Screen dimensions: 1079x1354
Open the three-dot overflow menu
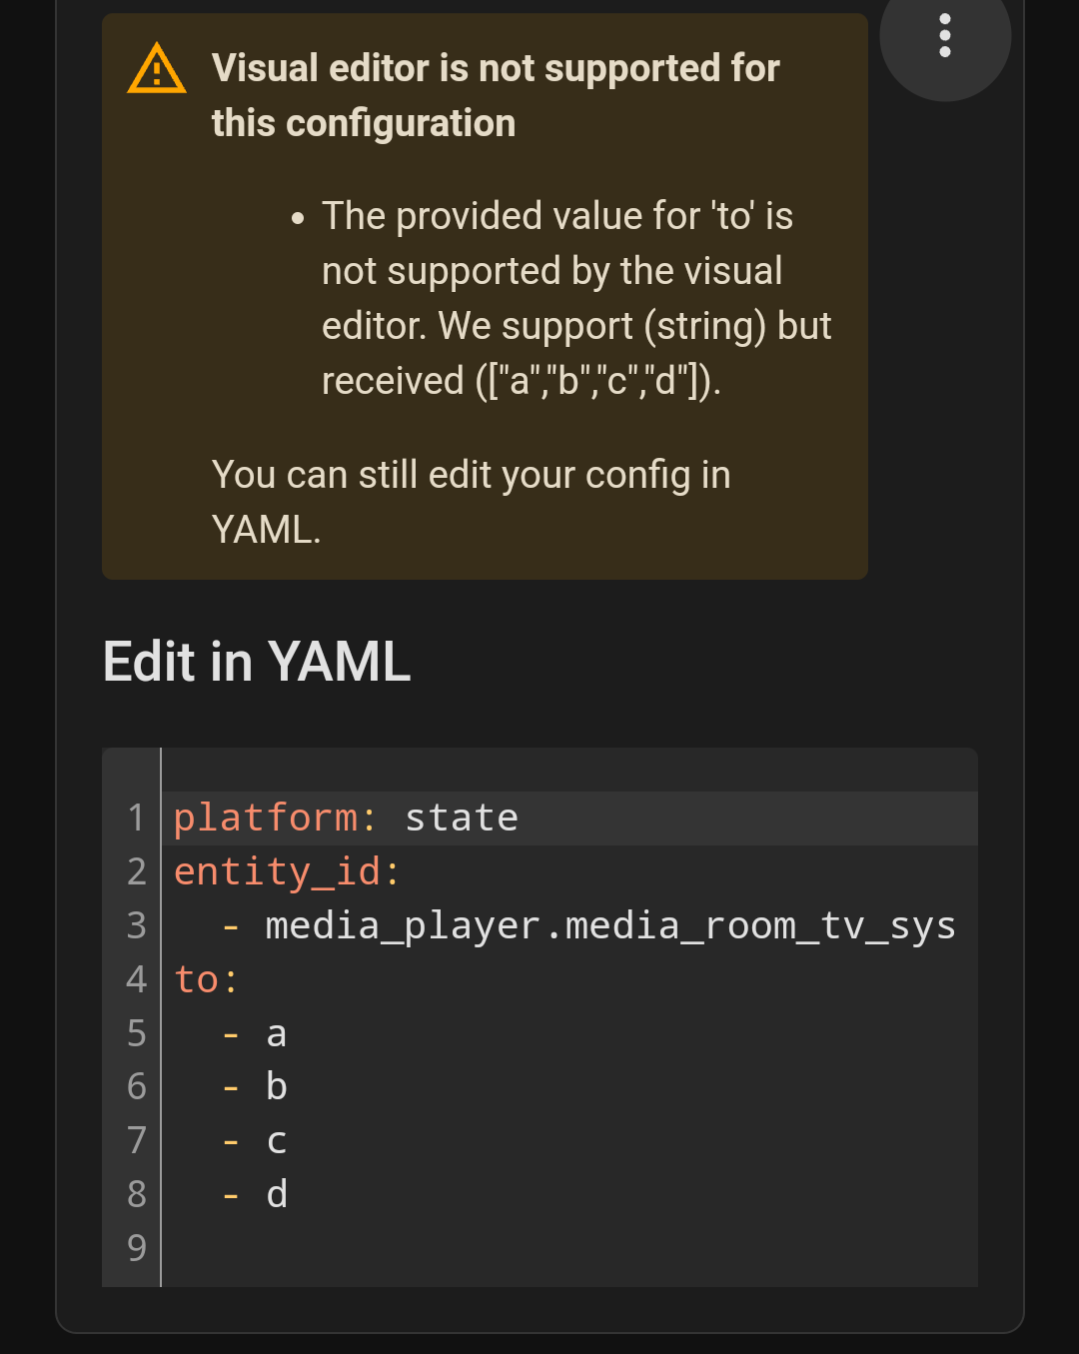point(945,36)
